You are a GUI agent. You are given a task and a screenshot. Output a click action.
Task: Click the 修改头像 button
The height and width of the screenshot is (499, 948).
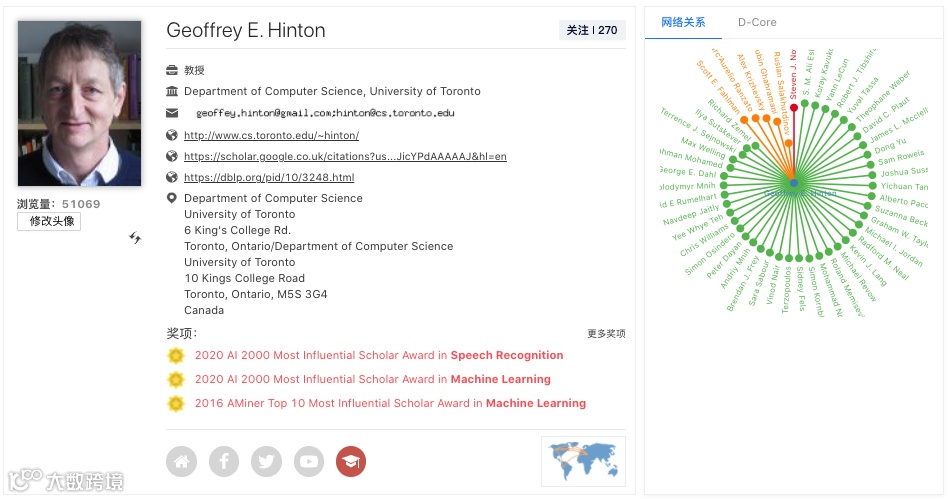tap(49, 221)
